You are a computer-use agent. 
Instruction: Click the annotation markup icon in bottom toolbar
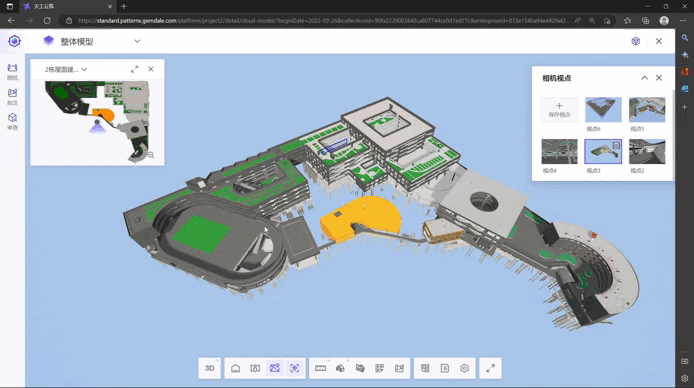point(399,368)
